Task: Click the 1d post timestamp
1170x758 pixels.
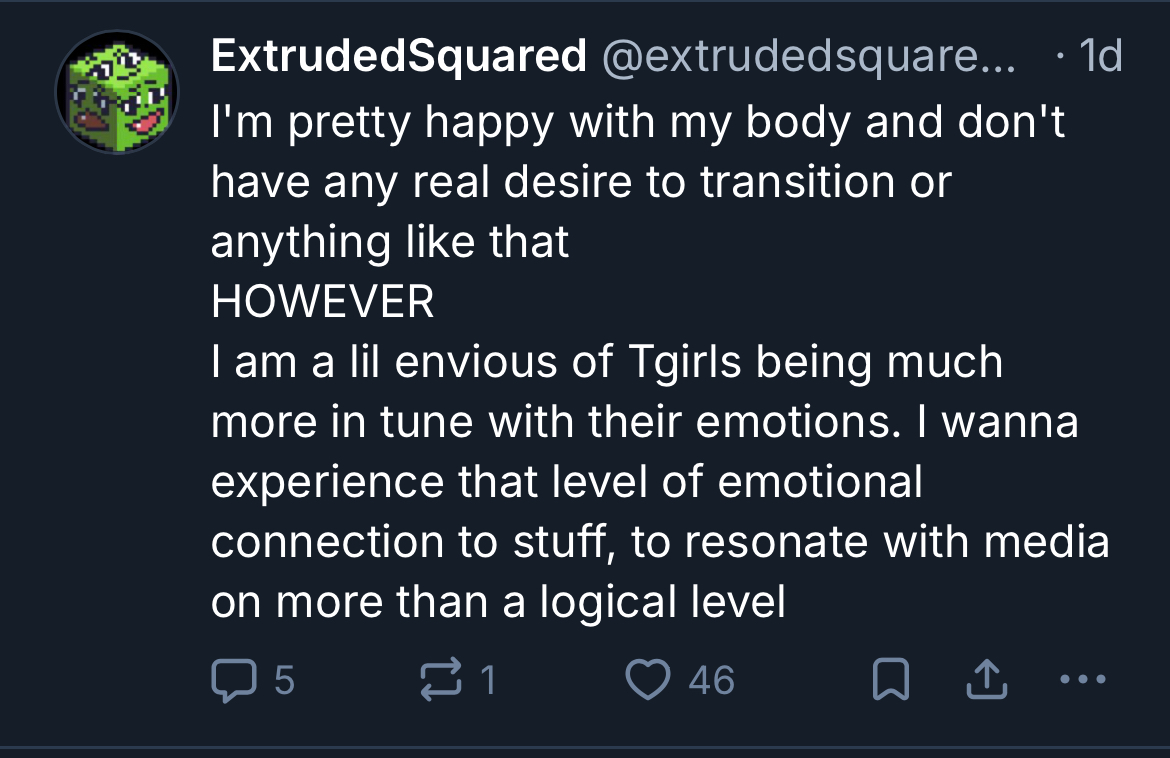Action: (x=1101, y=57)
